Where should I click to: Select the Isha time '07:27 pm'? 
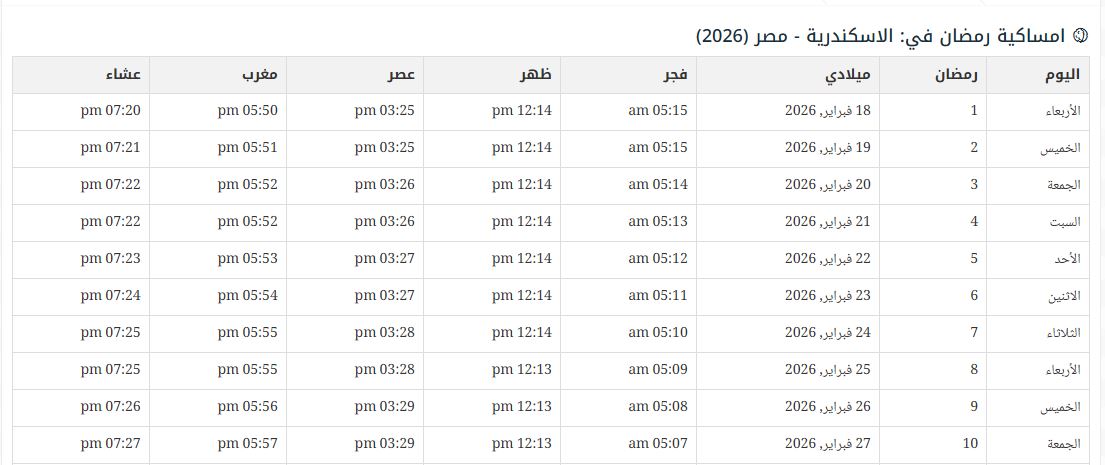tap(111, 444)
